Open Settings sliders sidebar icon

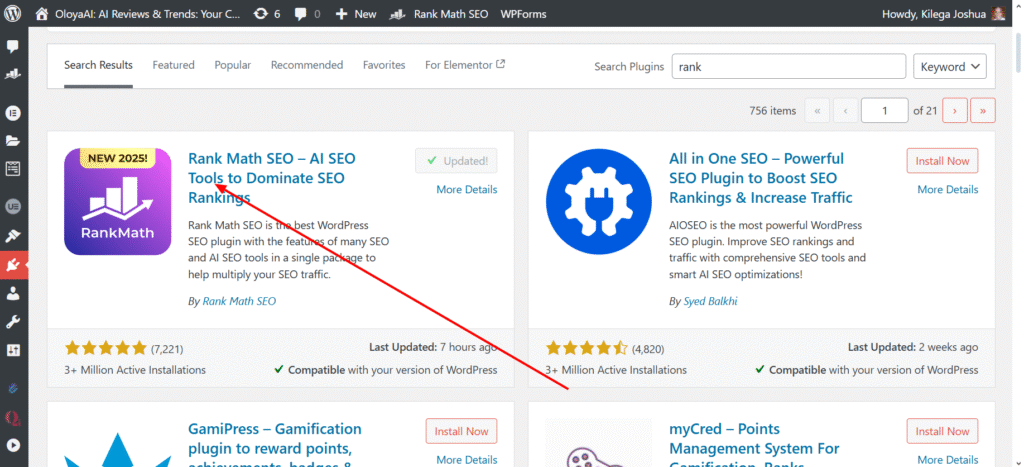tap(13, 350)
